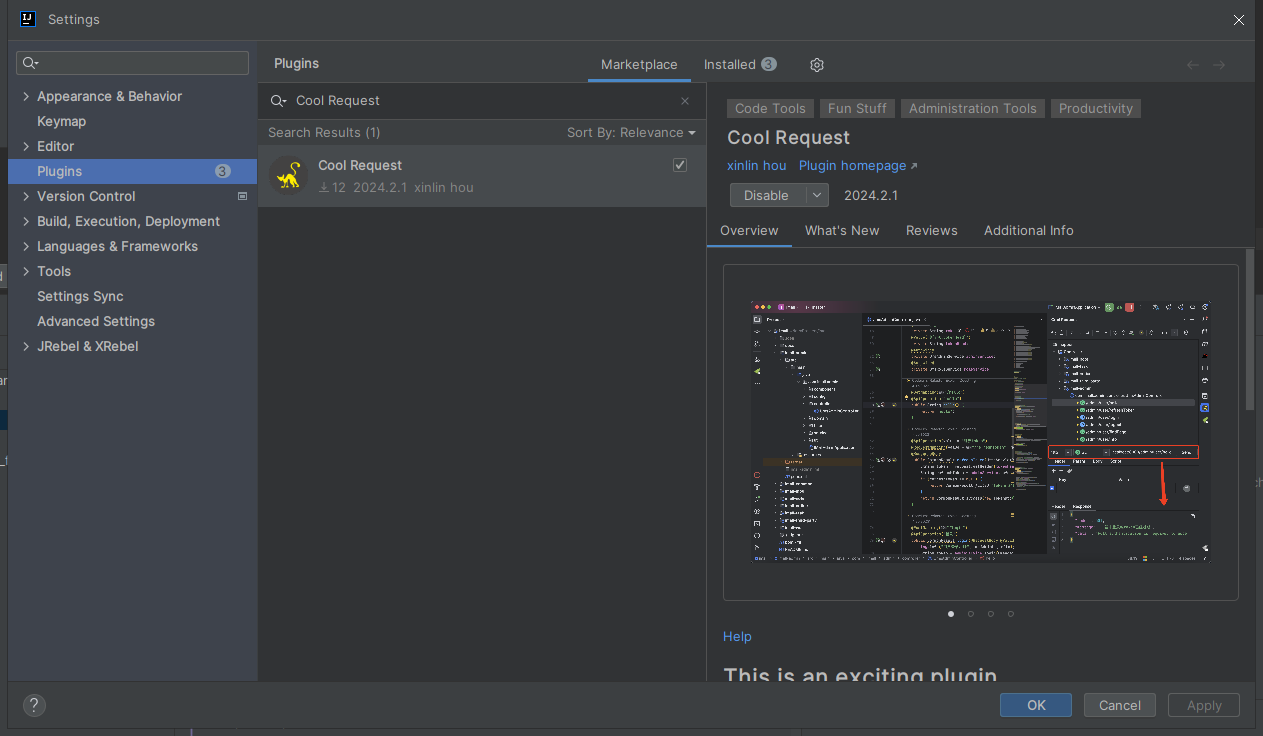The width and height of the screenshot is (1263, 736).
Task: Go back with the left arrow icon
Action: click(1192, 65)
